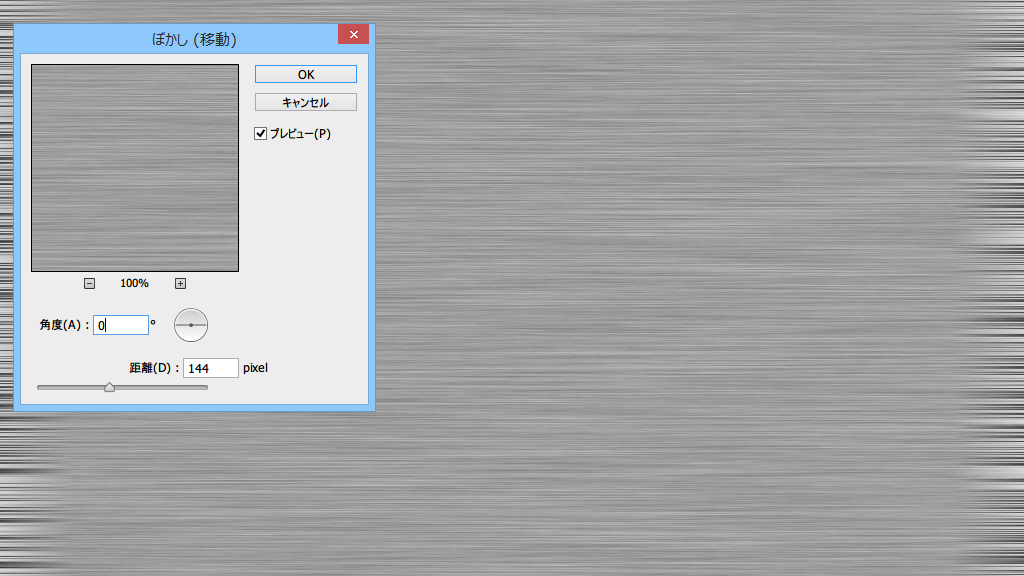Click the ぼかし (移動) dialog title
This screenshot has width=1024, height=576.
coord(194,40)
